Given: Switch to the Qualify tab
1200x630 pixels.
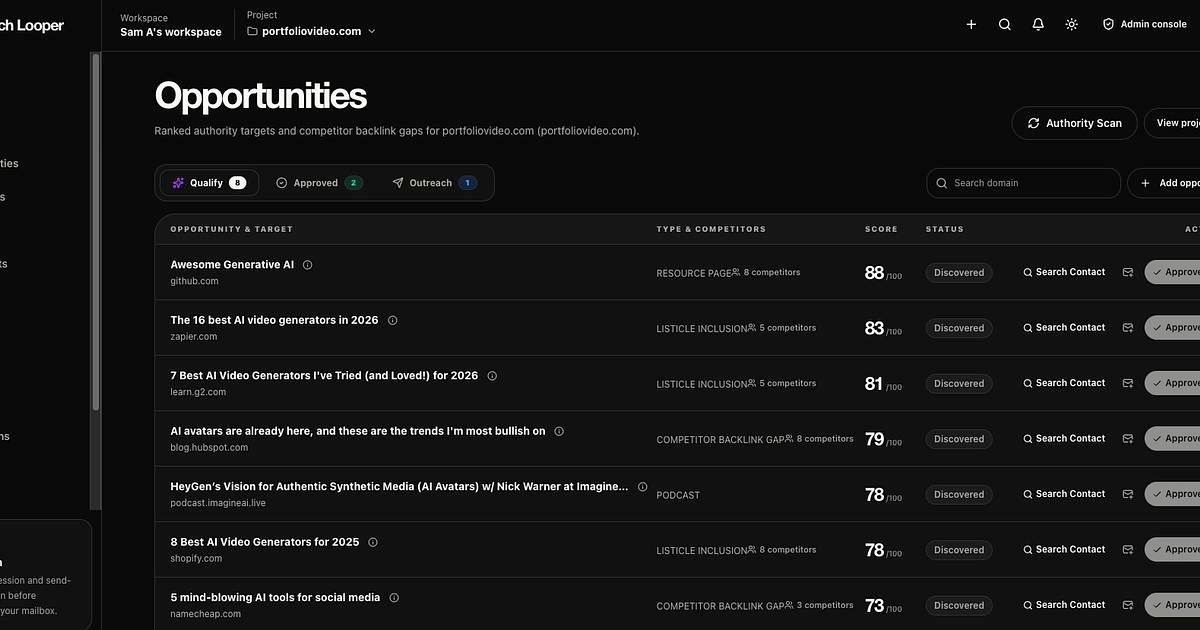Looking at the screenshot, I should (x=209, y=183).
